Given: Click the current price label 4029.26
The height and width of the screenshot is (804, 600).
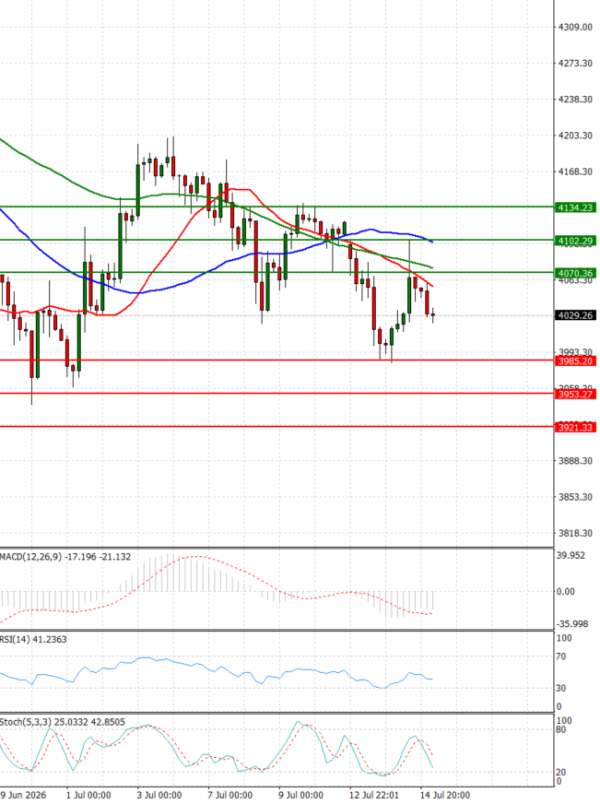Looking at the screenshot, I should click(x=575, y=315).
